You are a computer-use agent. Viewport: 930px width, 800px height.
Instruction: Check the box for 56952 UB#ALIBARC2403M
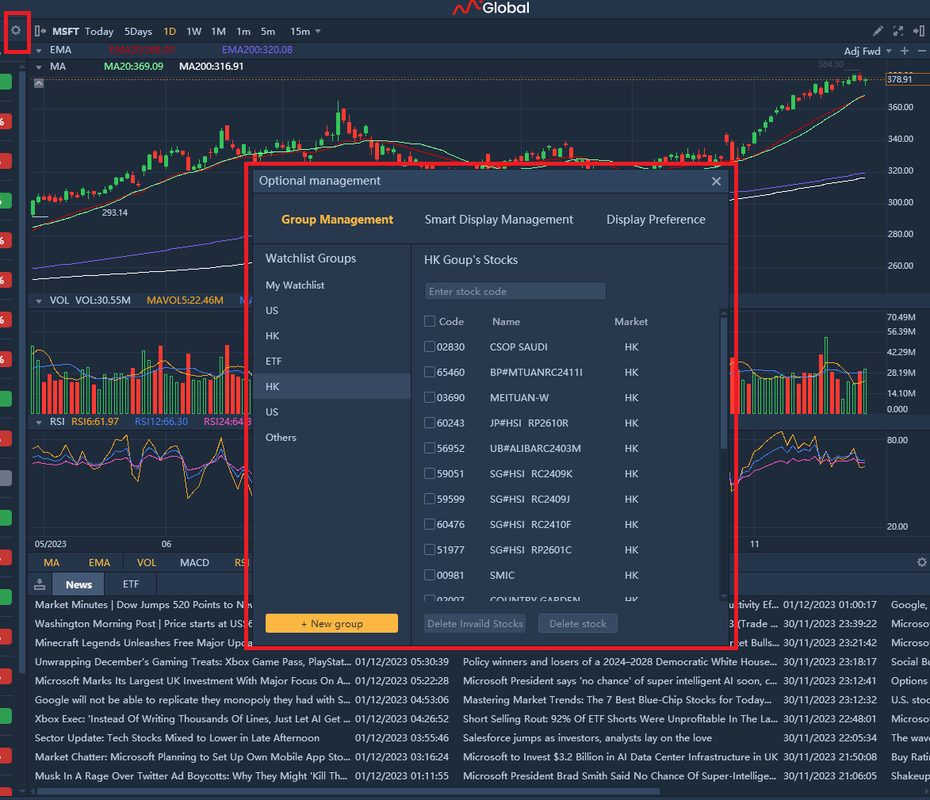[x=429, y=448]
